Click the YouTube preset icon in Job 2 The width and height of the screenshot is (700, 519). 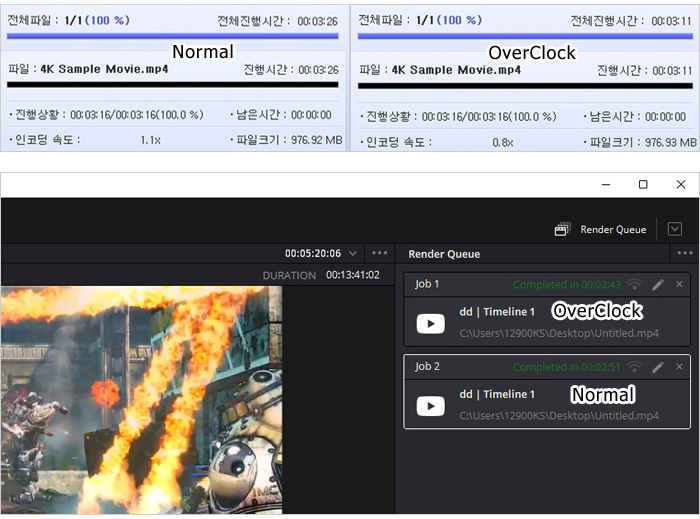tap(430, 405)
